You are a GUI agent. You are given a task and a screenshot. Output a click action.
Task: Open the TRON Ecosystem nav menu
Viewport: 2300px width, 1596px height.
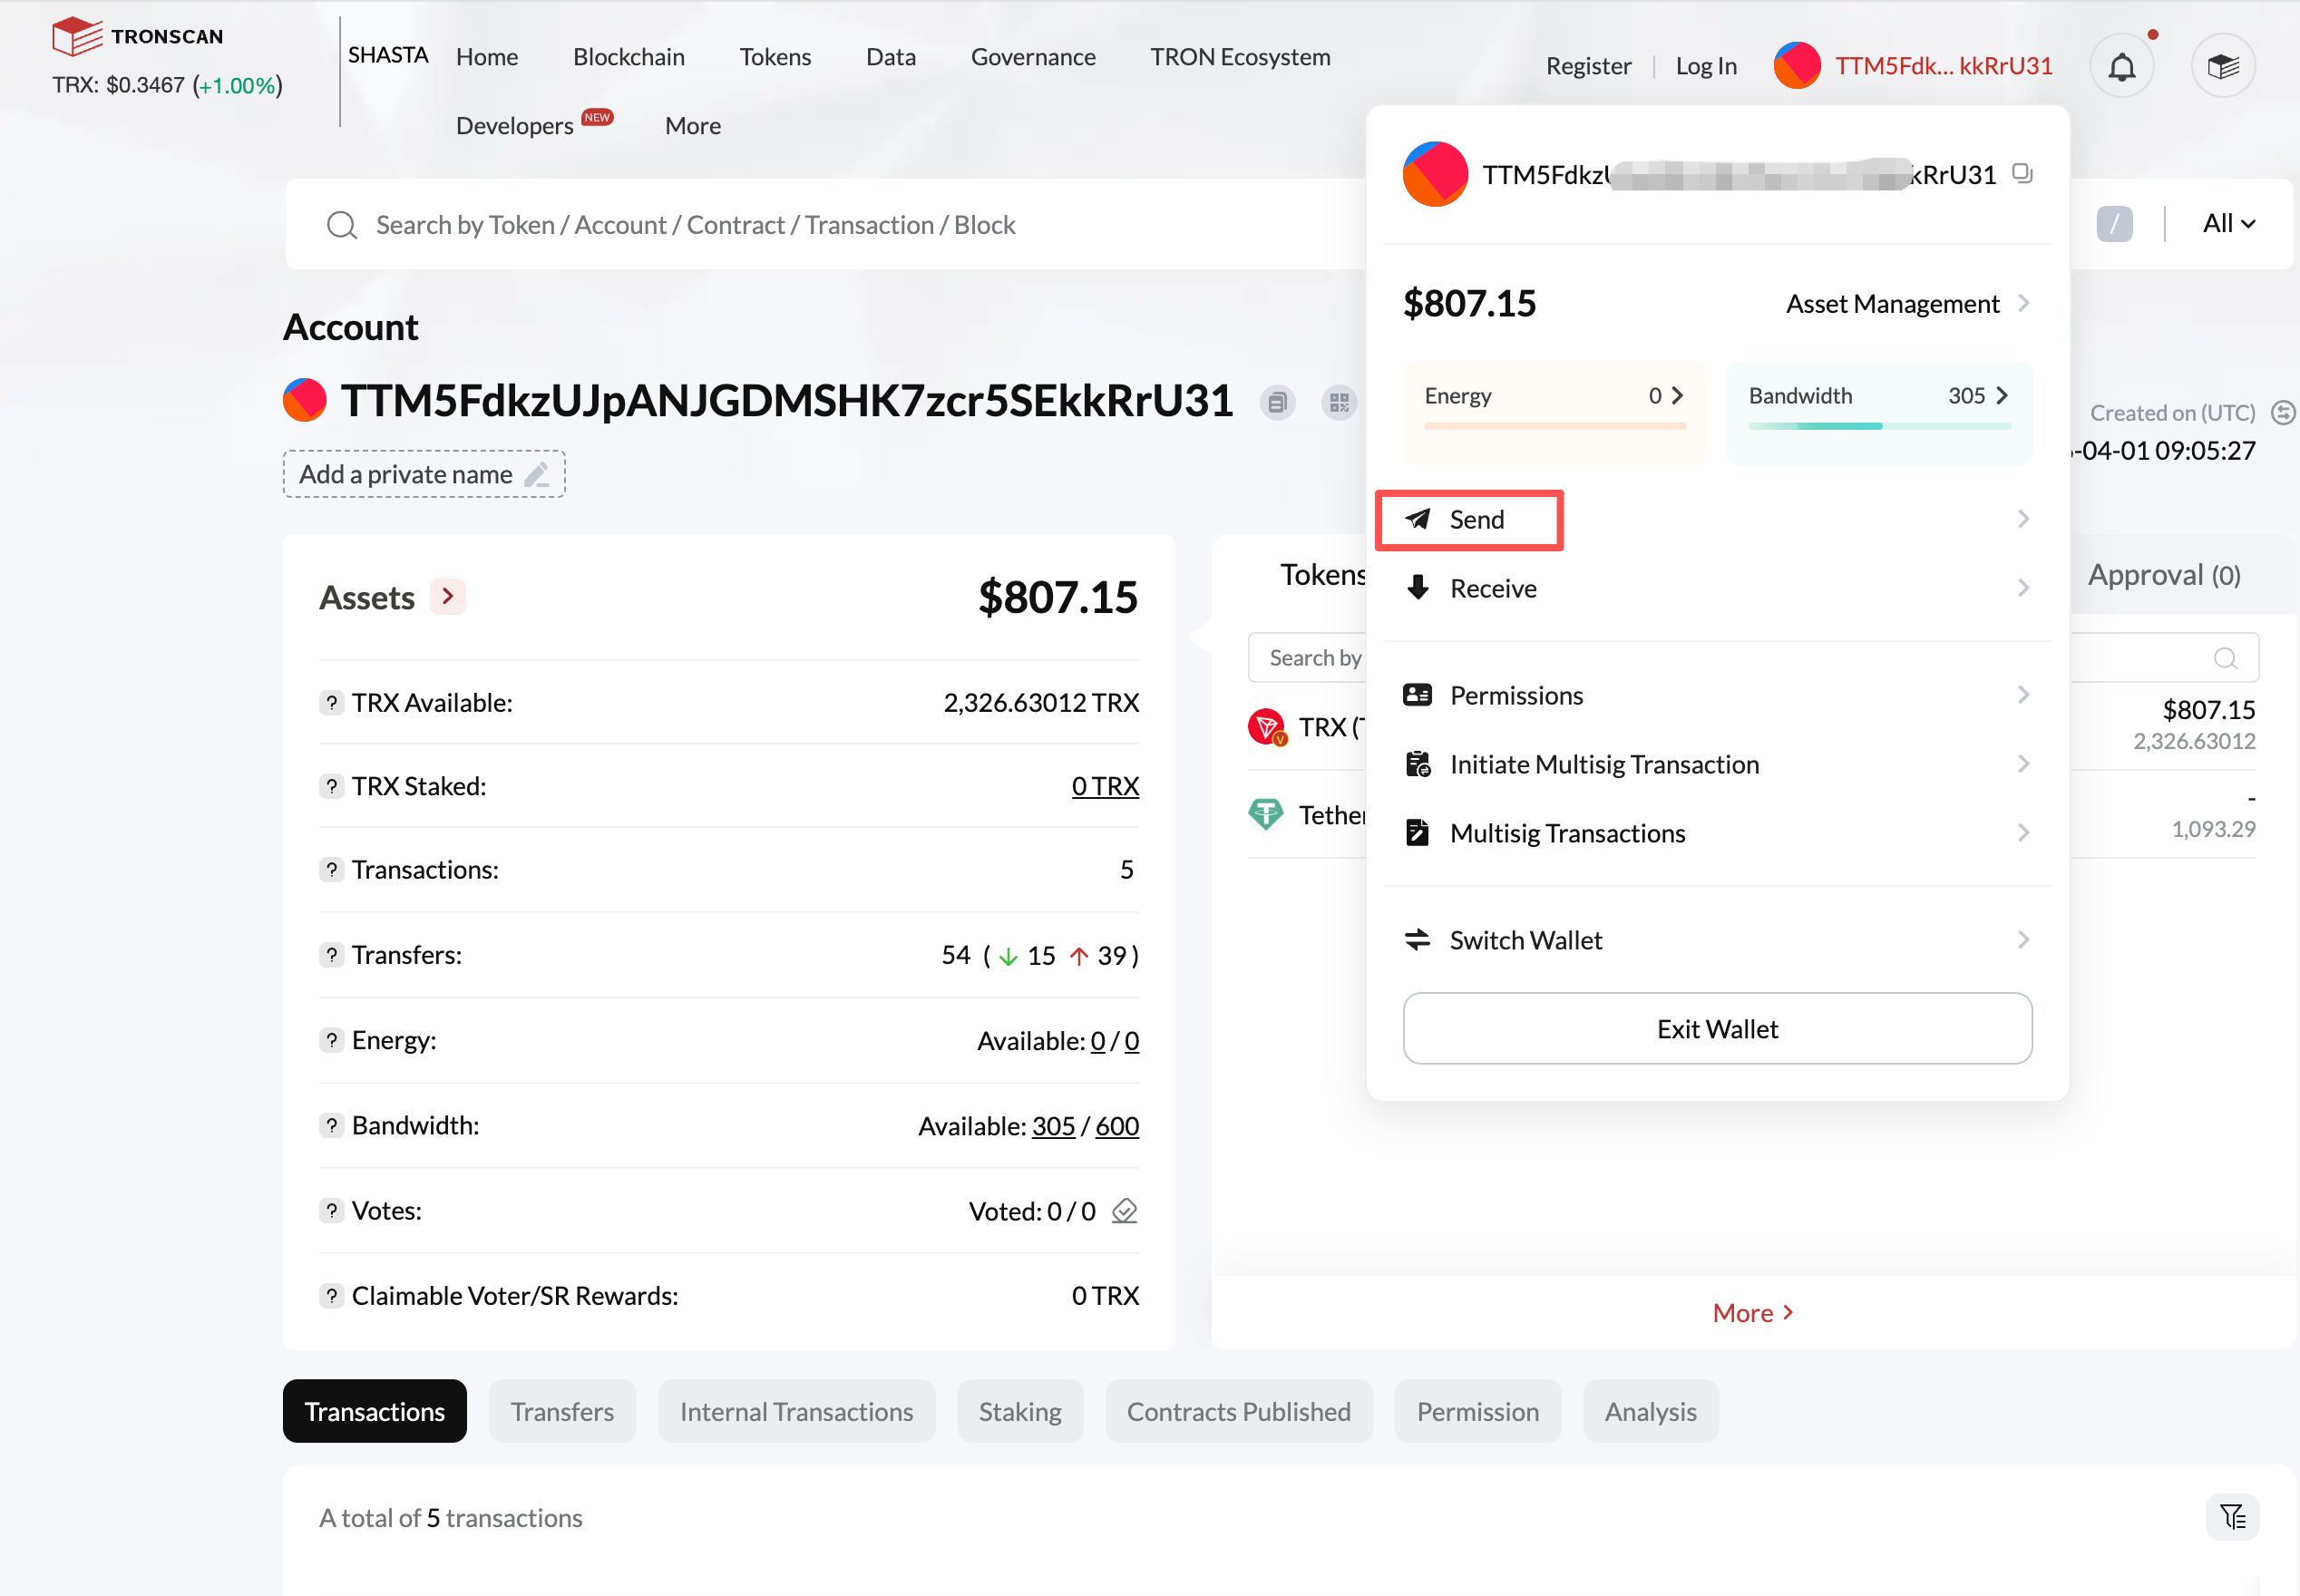tap(1240, 57)
